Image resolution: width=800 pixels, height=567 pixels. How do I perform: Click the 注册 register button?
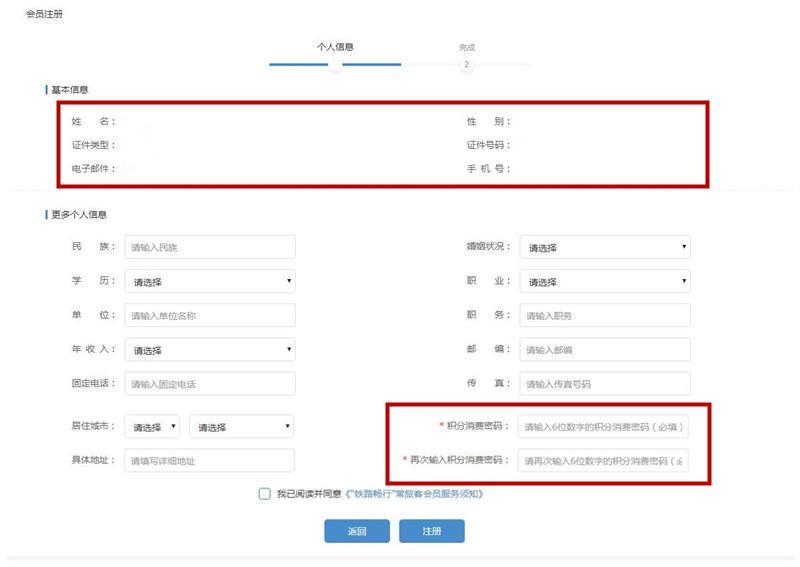click(432, 531)
